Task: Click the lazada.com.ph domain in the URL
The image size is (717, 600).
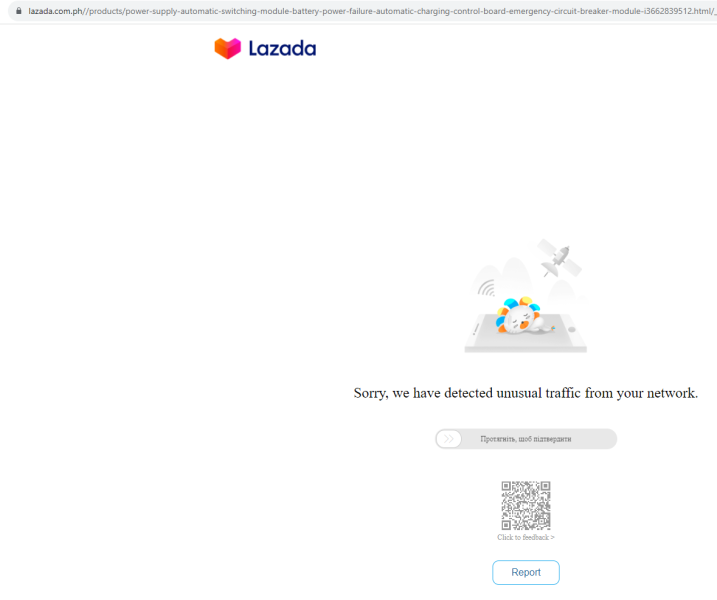Action: (55, 11)
